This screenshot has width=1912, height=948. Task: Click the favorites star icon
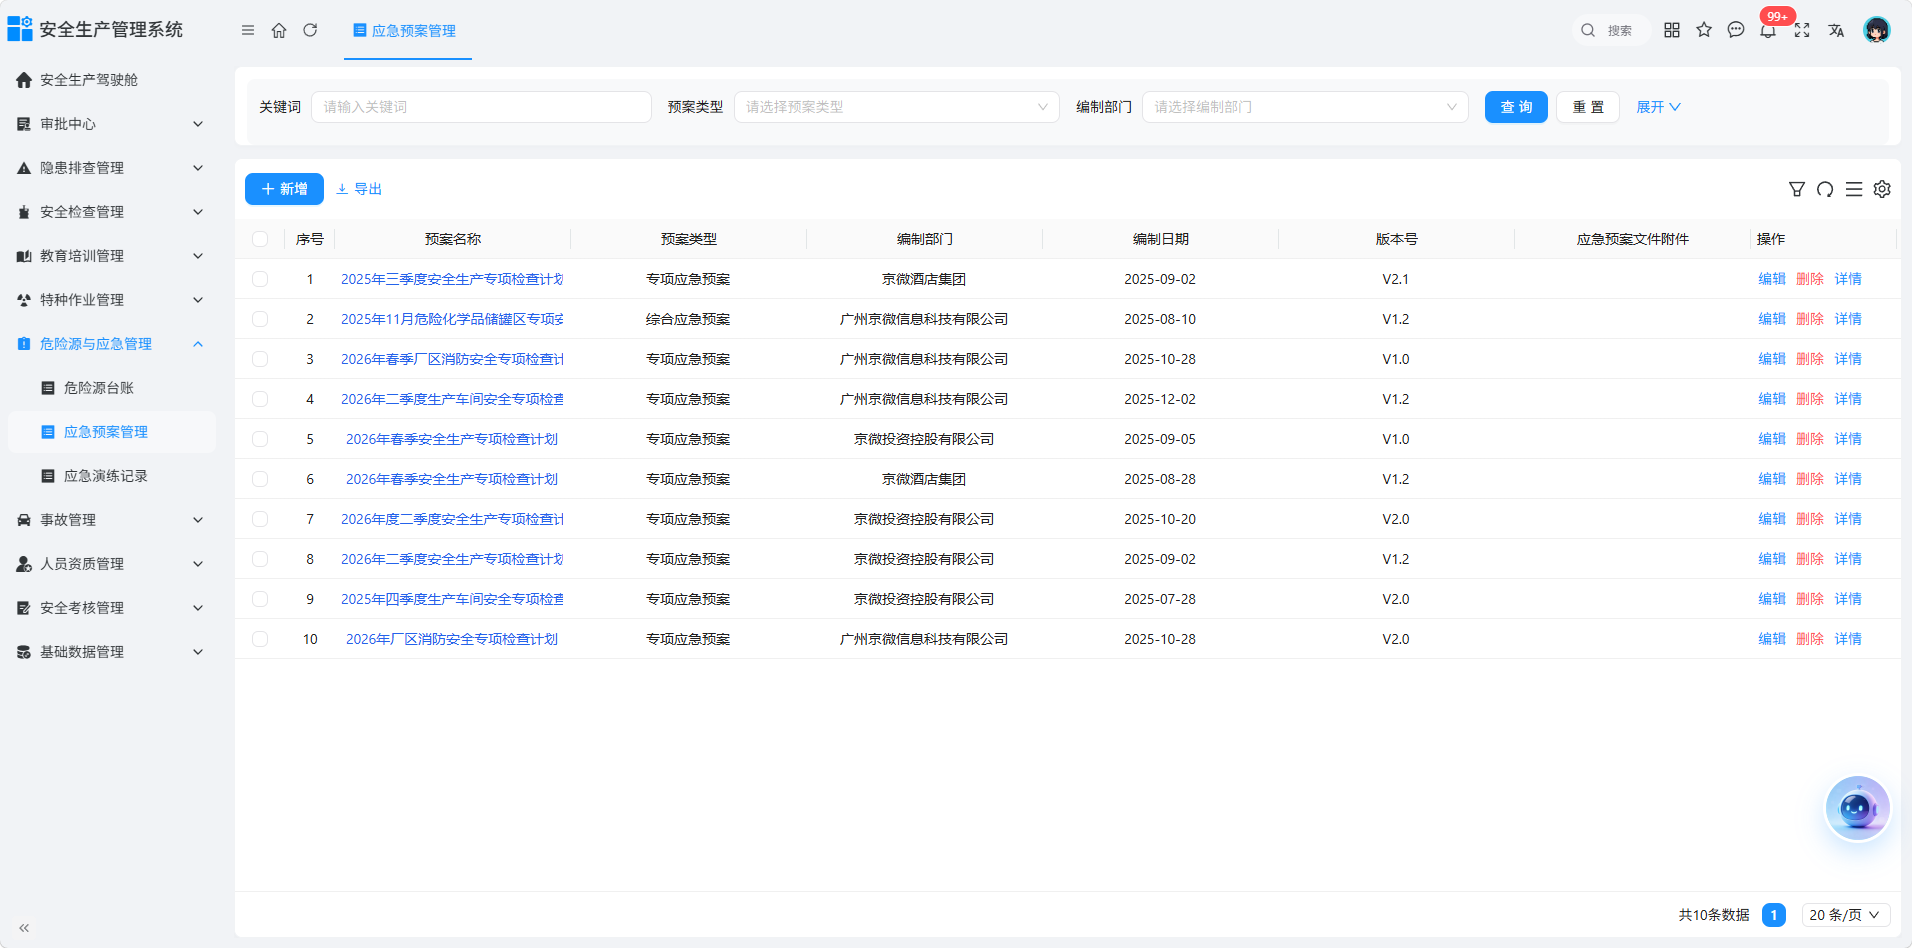pyautogui.click(x=1704, y=30)
